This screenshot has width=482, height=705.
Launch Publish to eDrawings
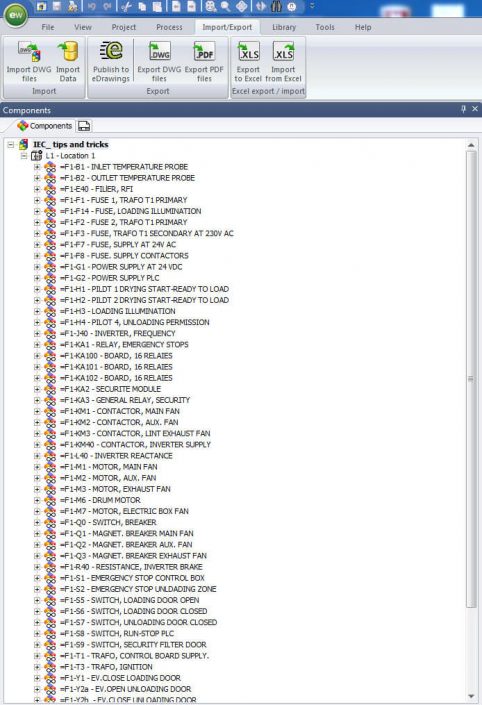tap(111, 62)
